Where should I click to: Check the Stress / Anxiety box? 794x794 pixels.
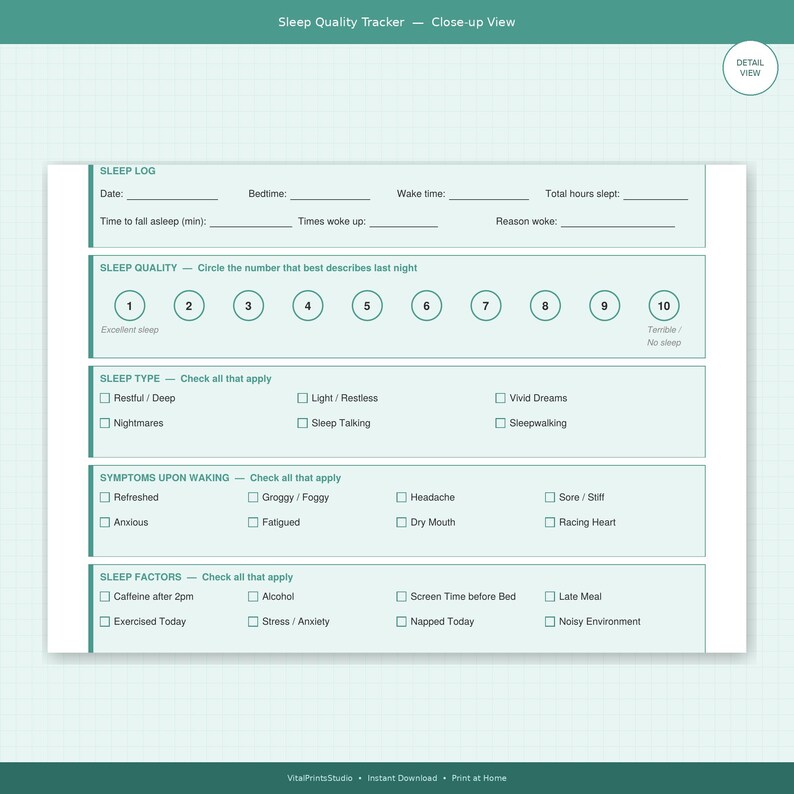253,621
